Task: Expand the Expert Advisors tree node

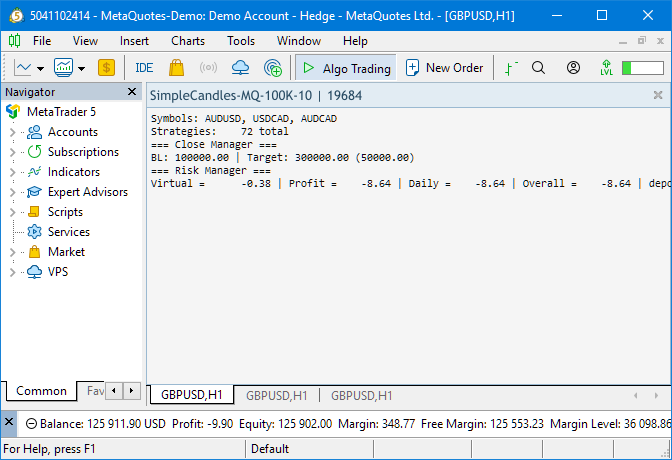Action: coord(12,192)
